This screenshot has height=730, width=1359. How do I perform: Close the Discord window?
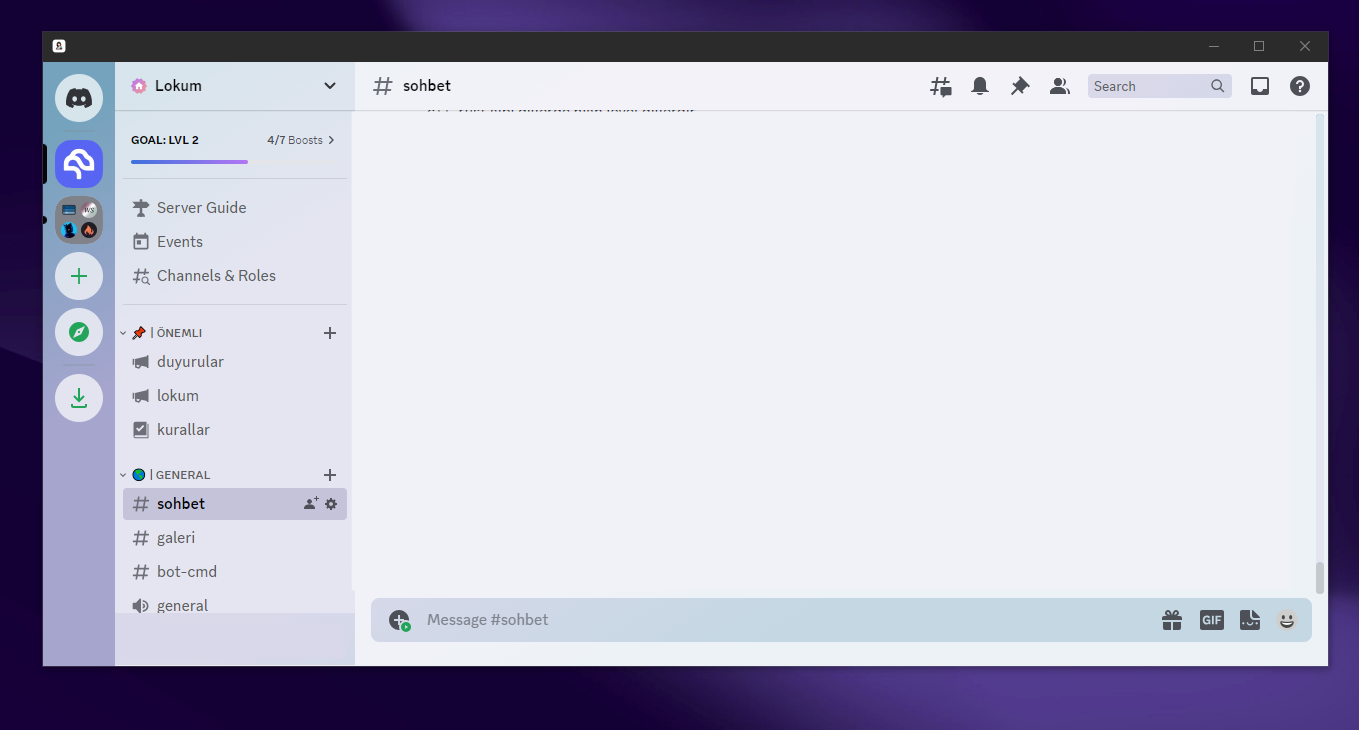coord(1305,46)
